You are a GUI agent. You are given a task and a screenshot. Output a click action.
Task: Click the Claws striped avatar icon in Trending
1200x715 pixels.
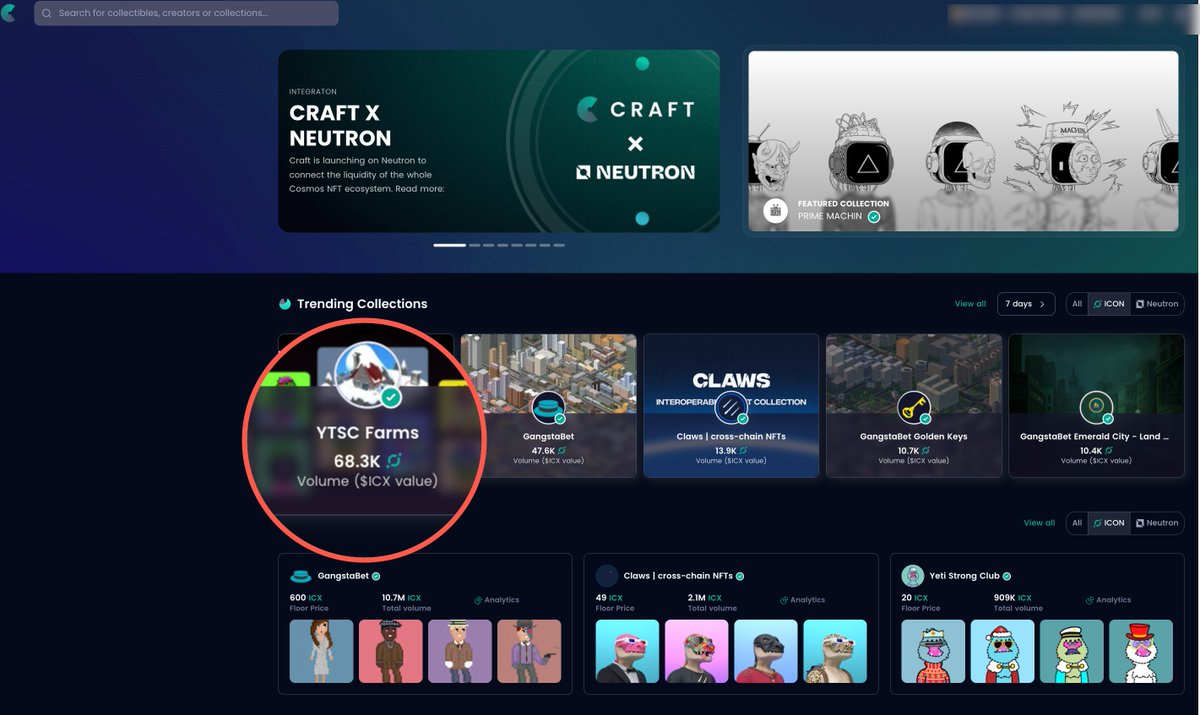point(731,407)
